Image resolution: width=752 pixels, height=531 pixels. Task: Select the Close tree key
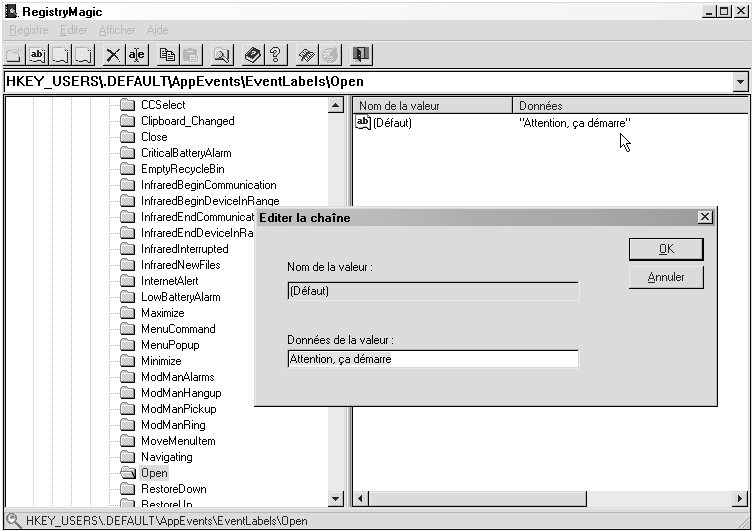click(154, 137)
